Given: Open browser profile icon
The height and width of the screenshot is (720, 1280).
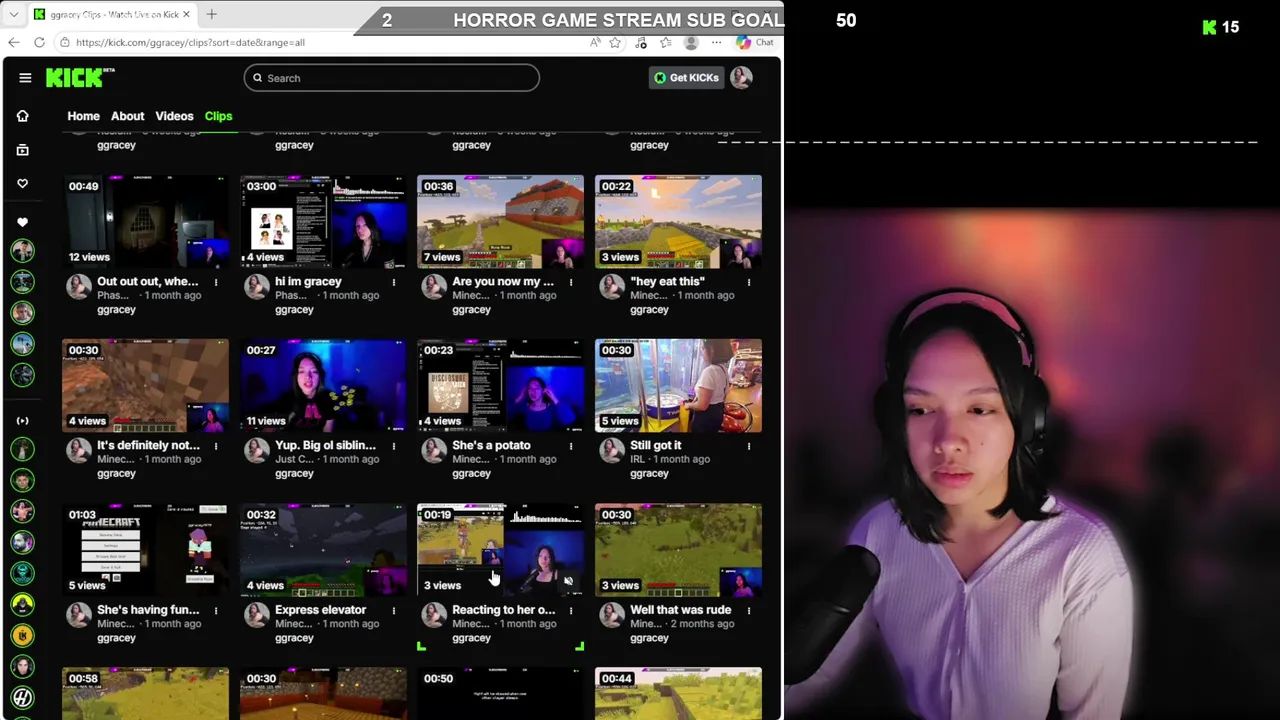Looking at the screenshot, I should click(x=691, y=42).
